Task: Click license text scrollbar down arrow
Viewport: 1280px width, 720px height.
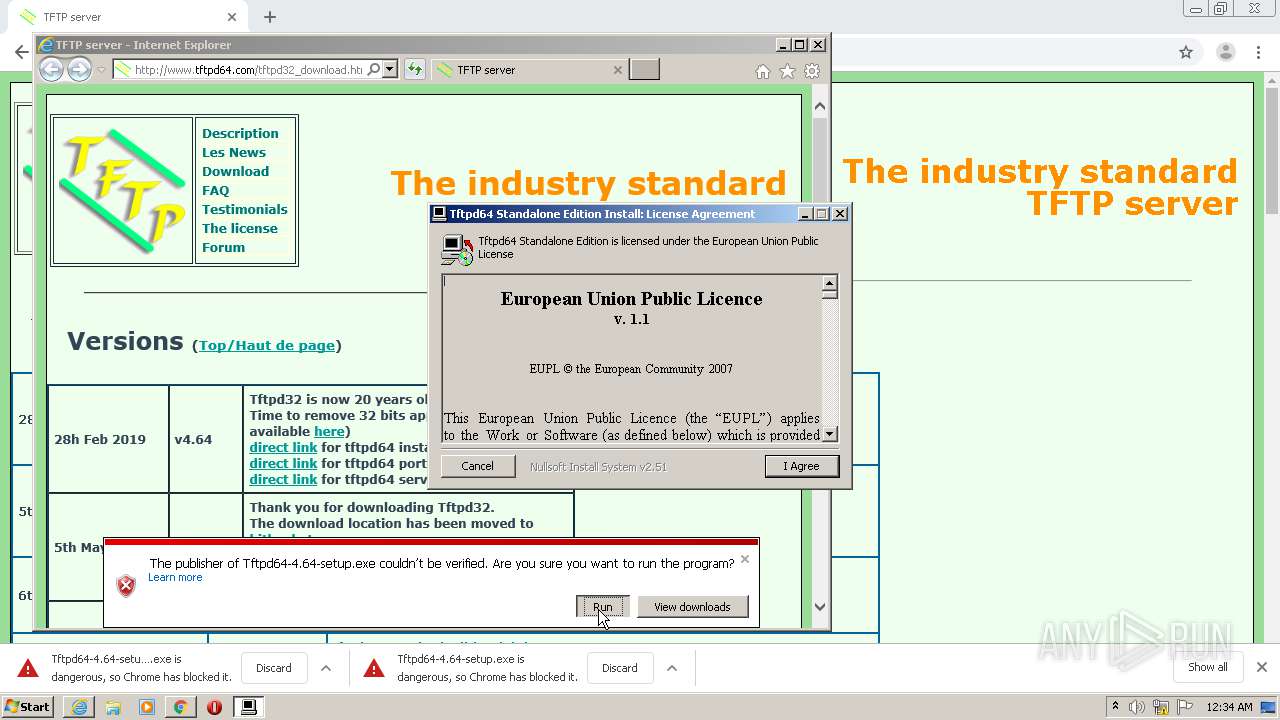Action: point(829,434)
